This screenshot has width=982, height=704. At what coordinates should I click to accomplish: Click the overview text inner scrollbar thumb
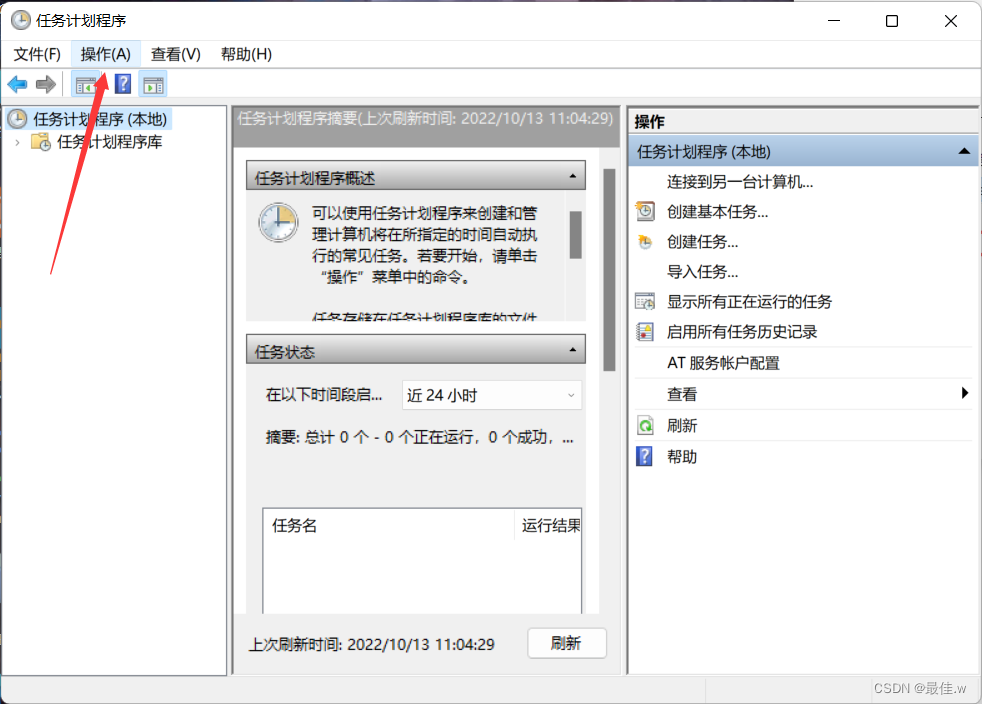(x=576, y=235)
